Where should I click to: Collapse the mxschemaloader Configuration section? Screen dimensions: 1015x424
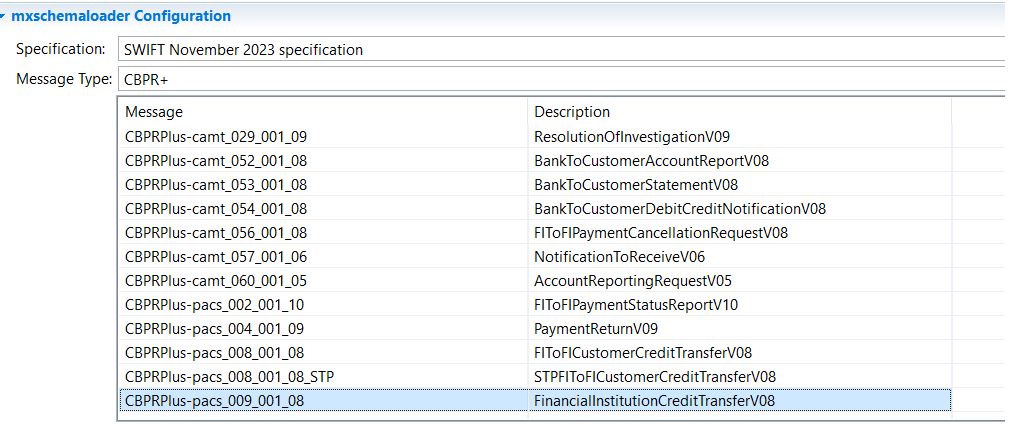click(5, 16)
